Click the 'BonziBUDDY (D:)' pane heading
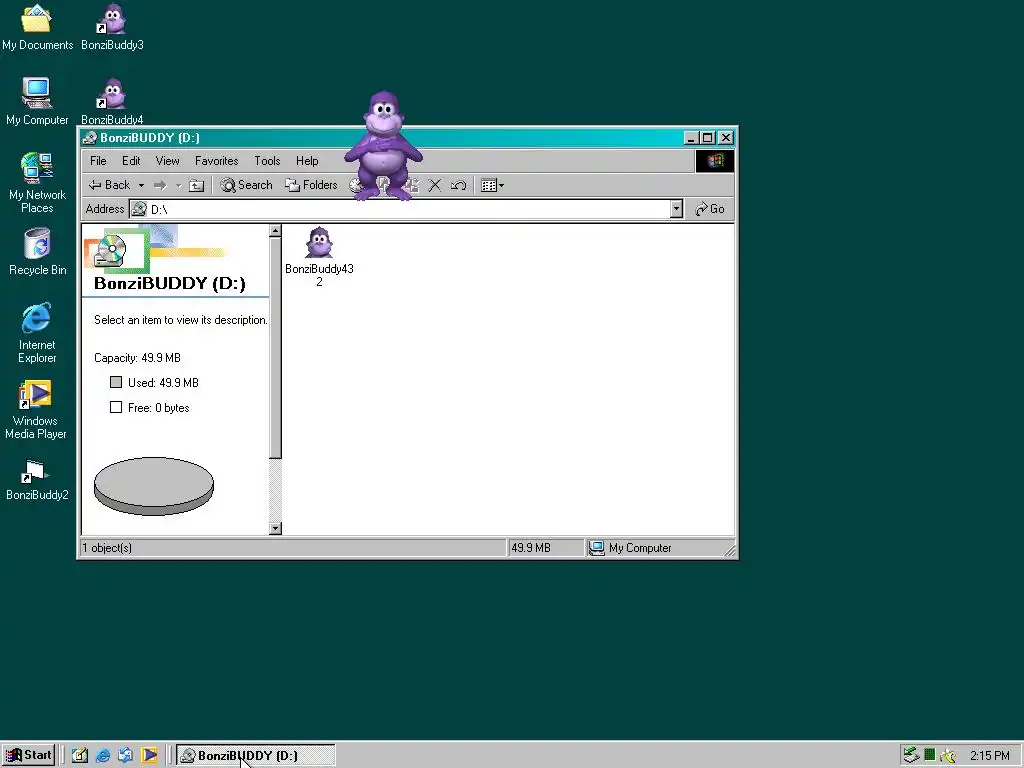Viewport: 1024px width, 768px height. pos(170,283)
